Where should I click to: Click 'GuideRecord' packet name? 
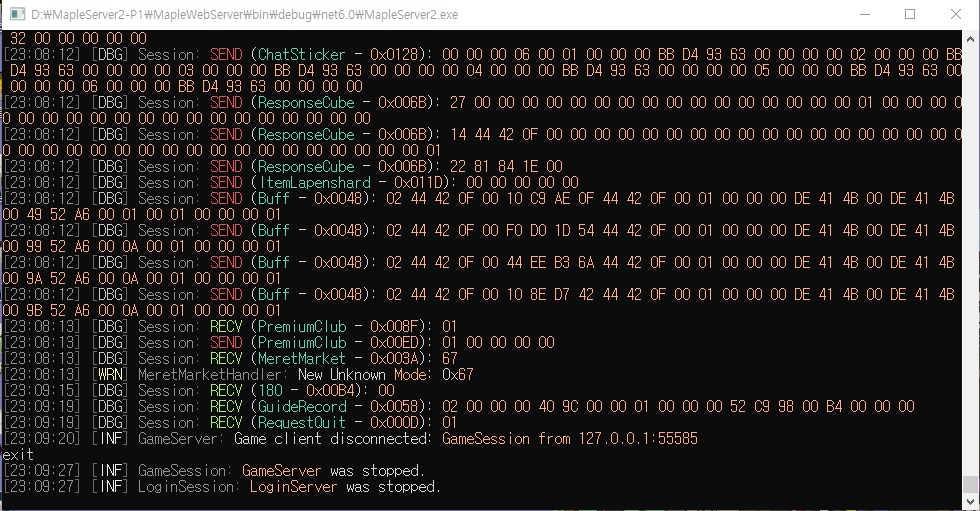[x=302, y=407]
